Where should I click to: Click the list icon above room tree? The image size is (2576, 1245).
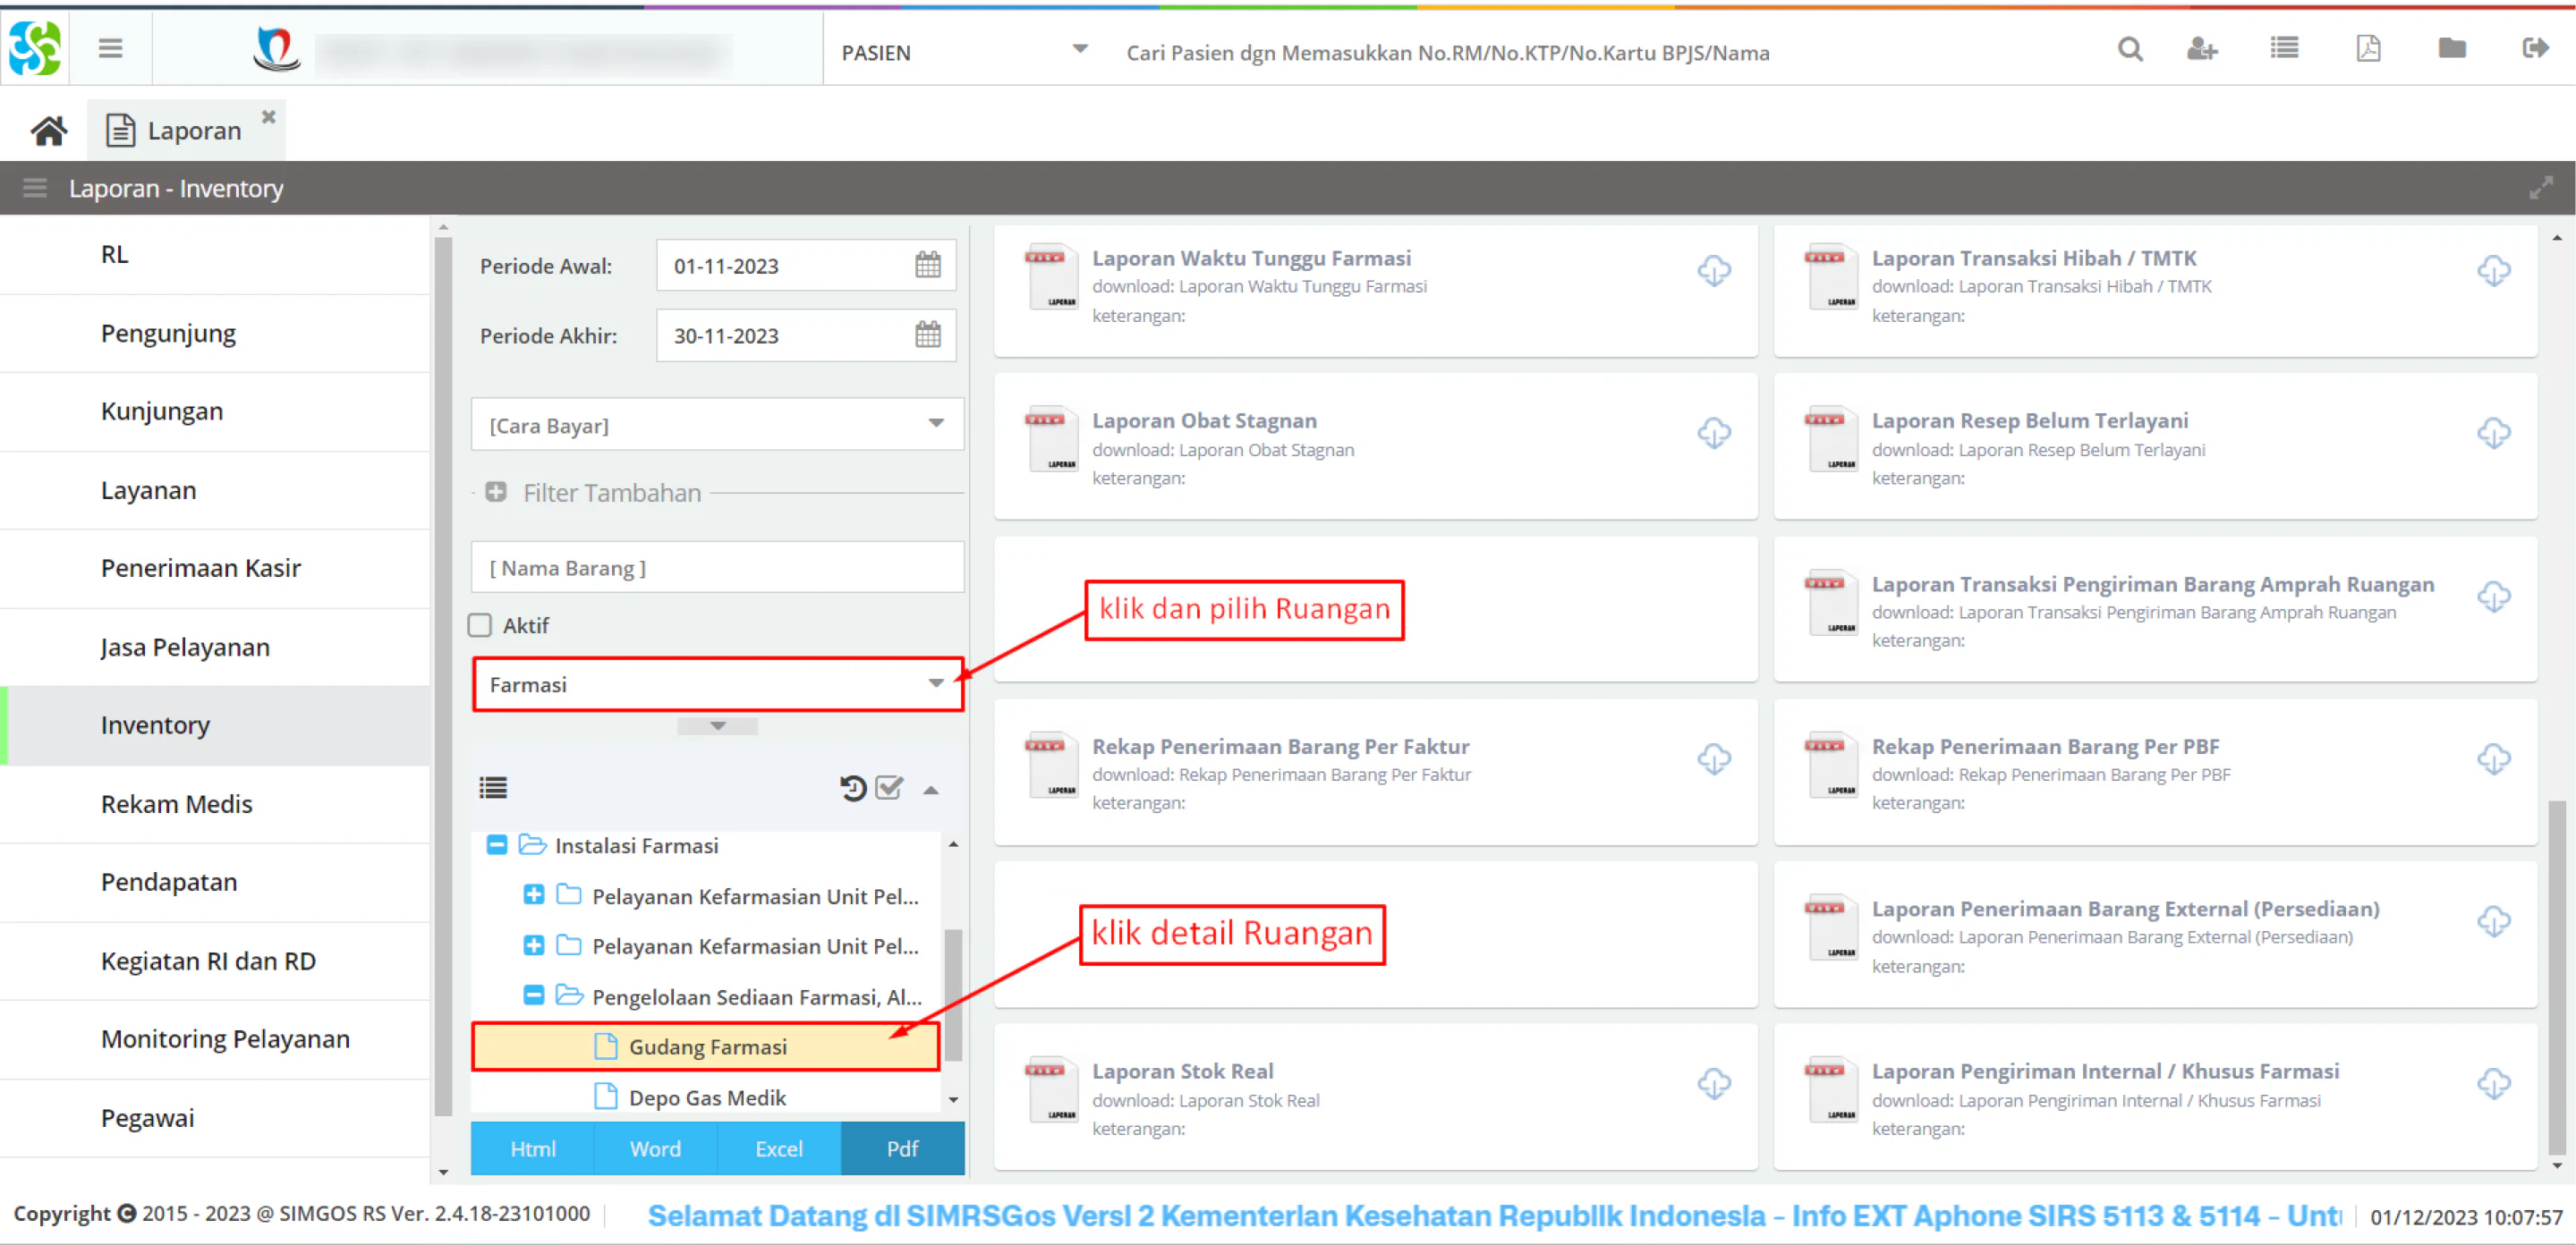pos(493,789)
